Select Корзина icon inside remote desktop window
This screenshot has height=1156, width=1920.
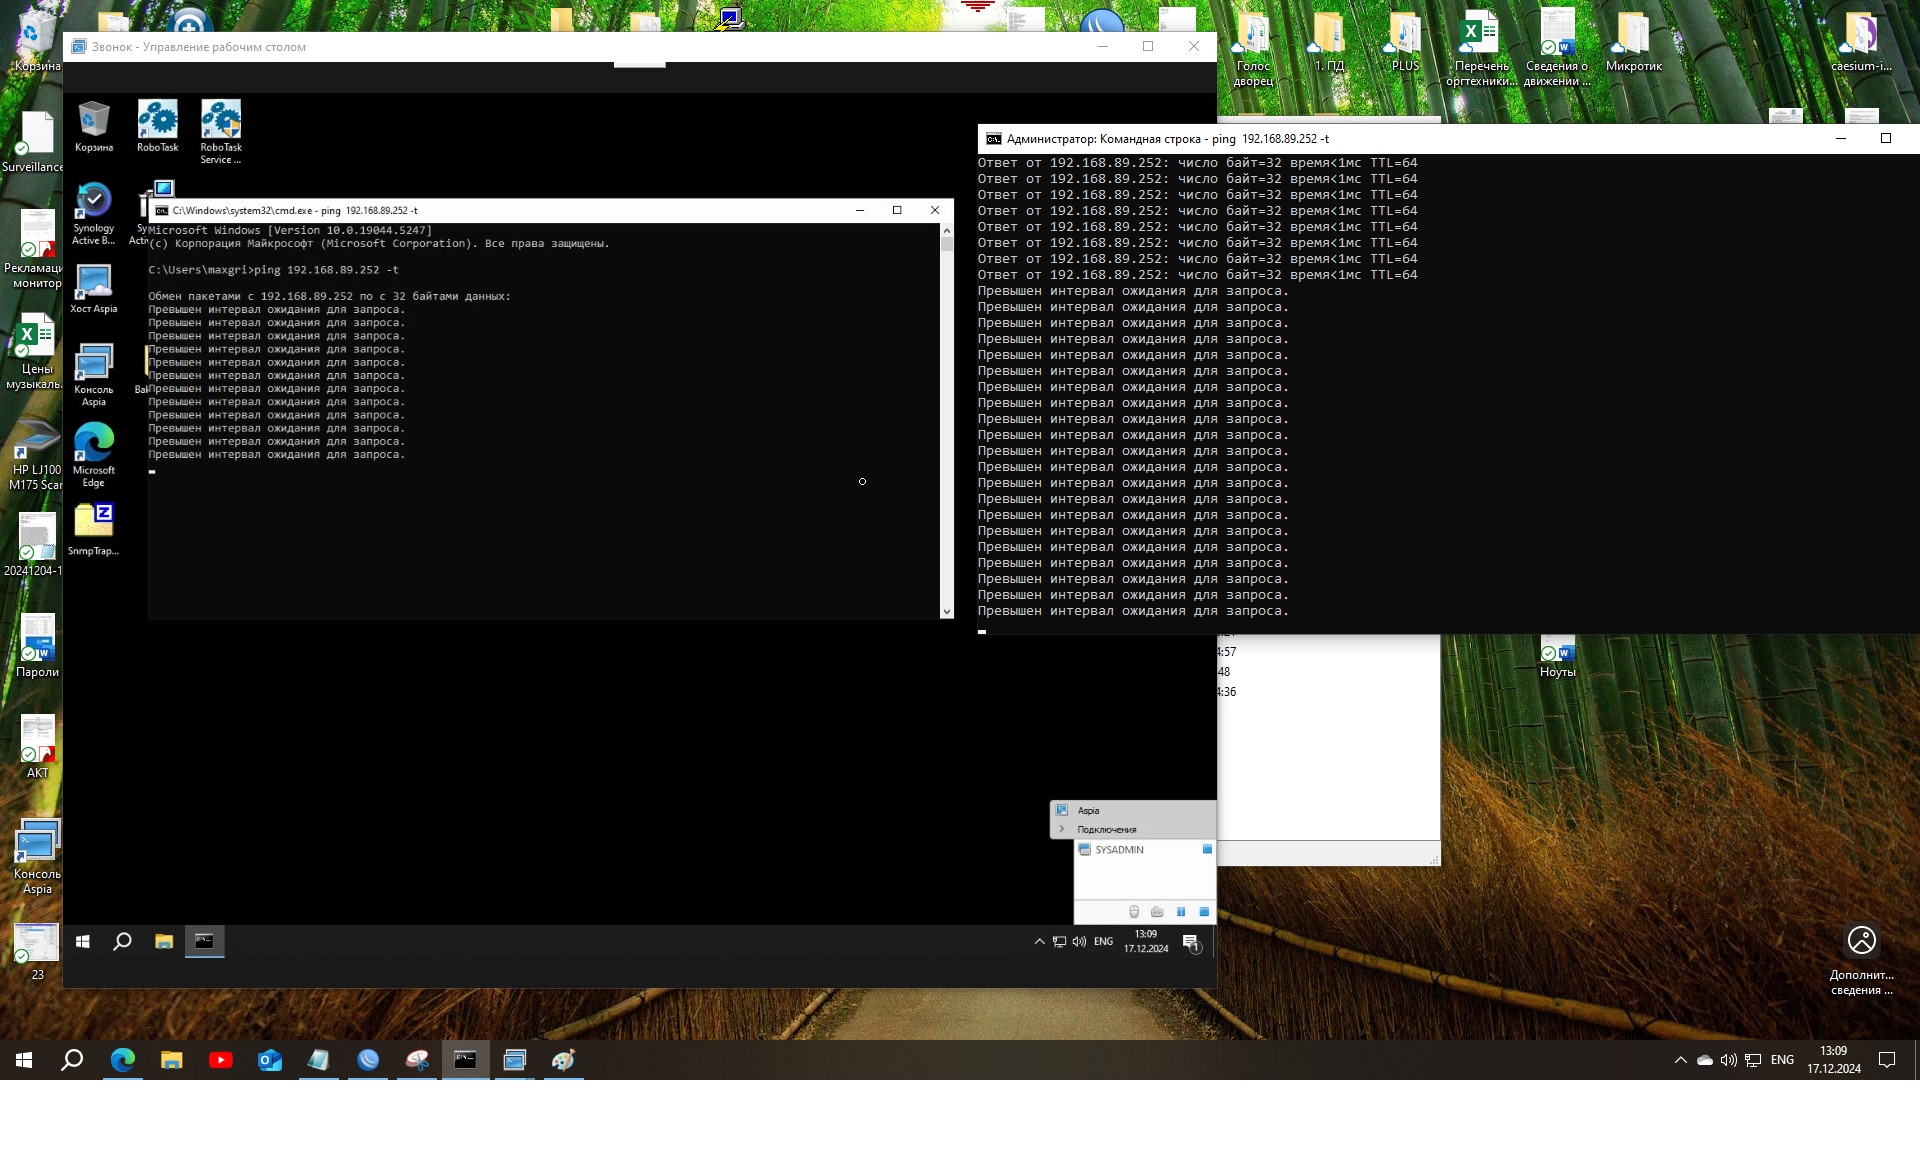tap(94, 127)
